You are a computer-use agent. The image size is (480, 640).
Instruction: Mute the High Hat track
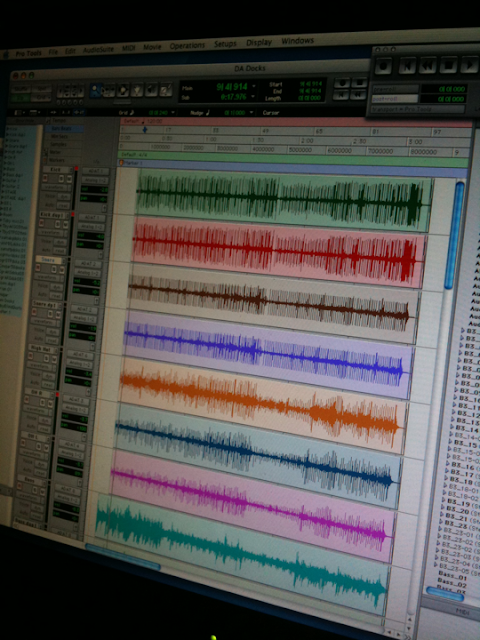pos(54,358)
